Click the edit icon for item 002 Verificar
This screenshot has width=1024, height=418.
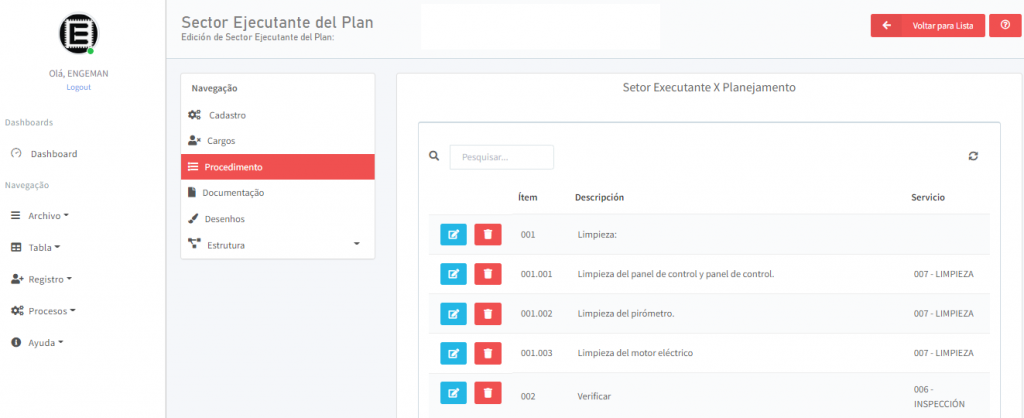coord(453,395)
